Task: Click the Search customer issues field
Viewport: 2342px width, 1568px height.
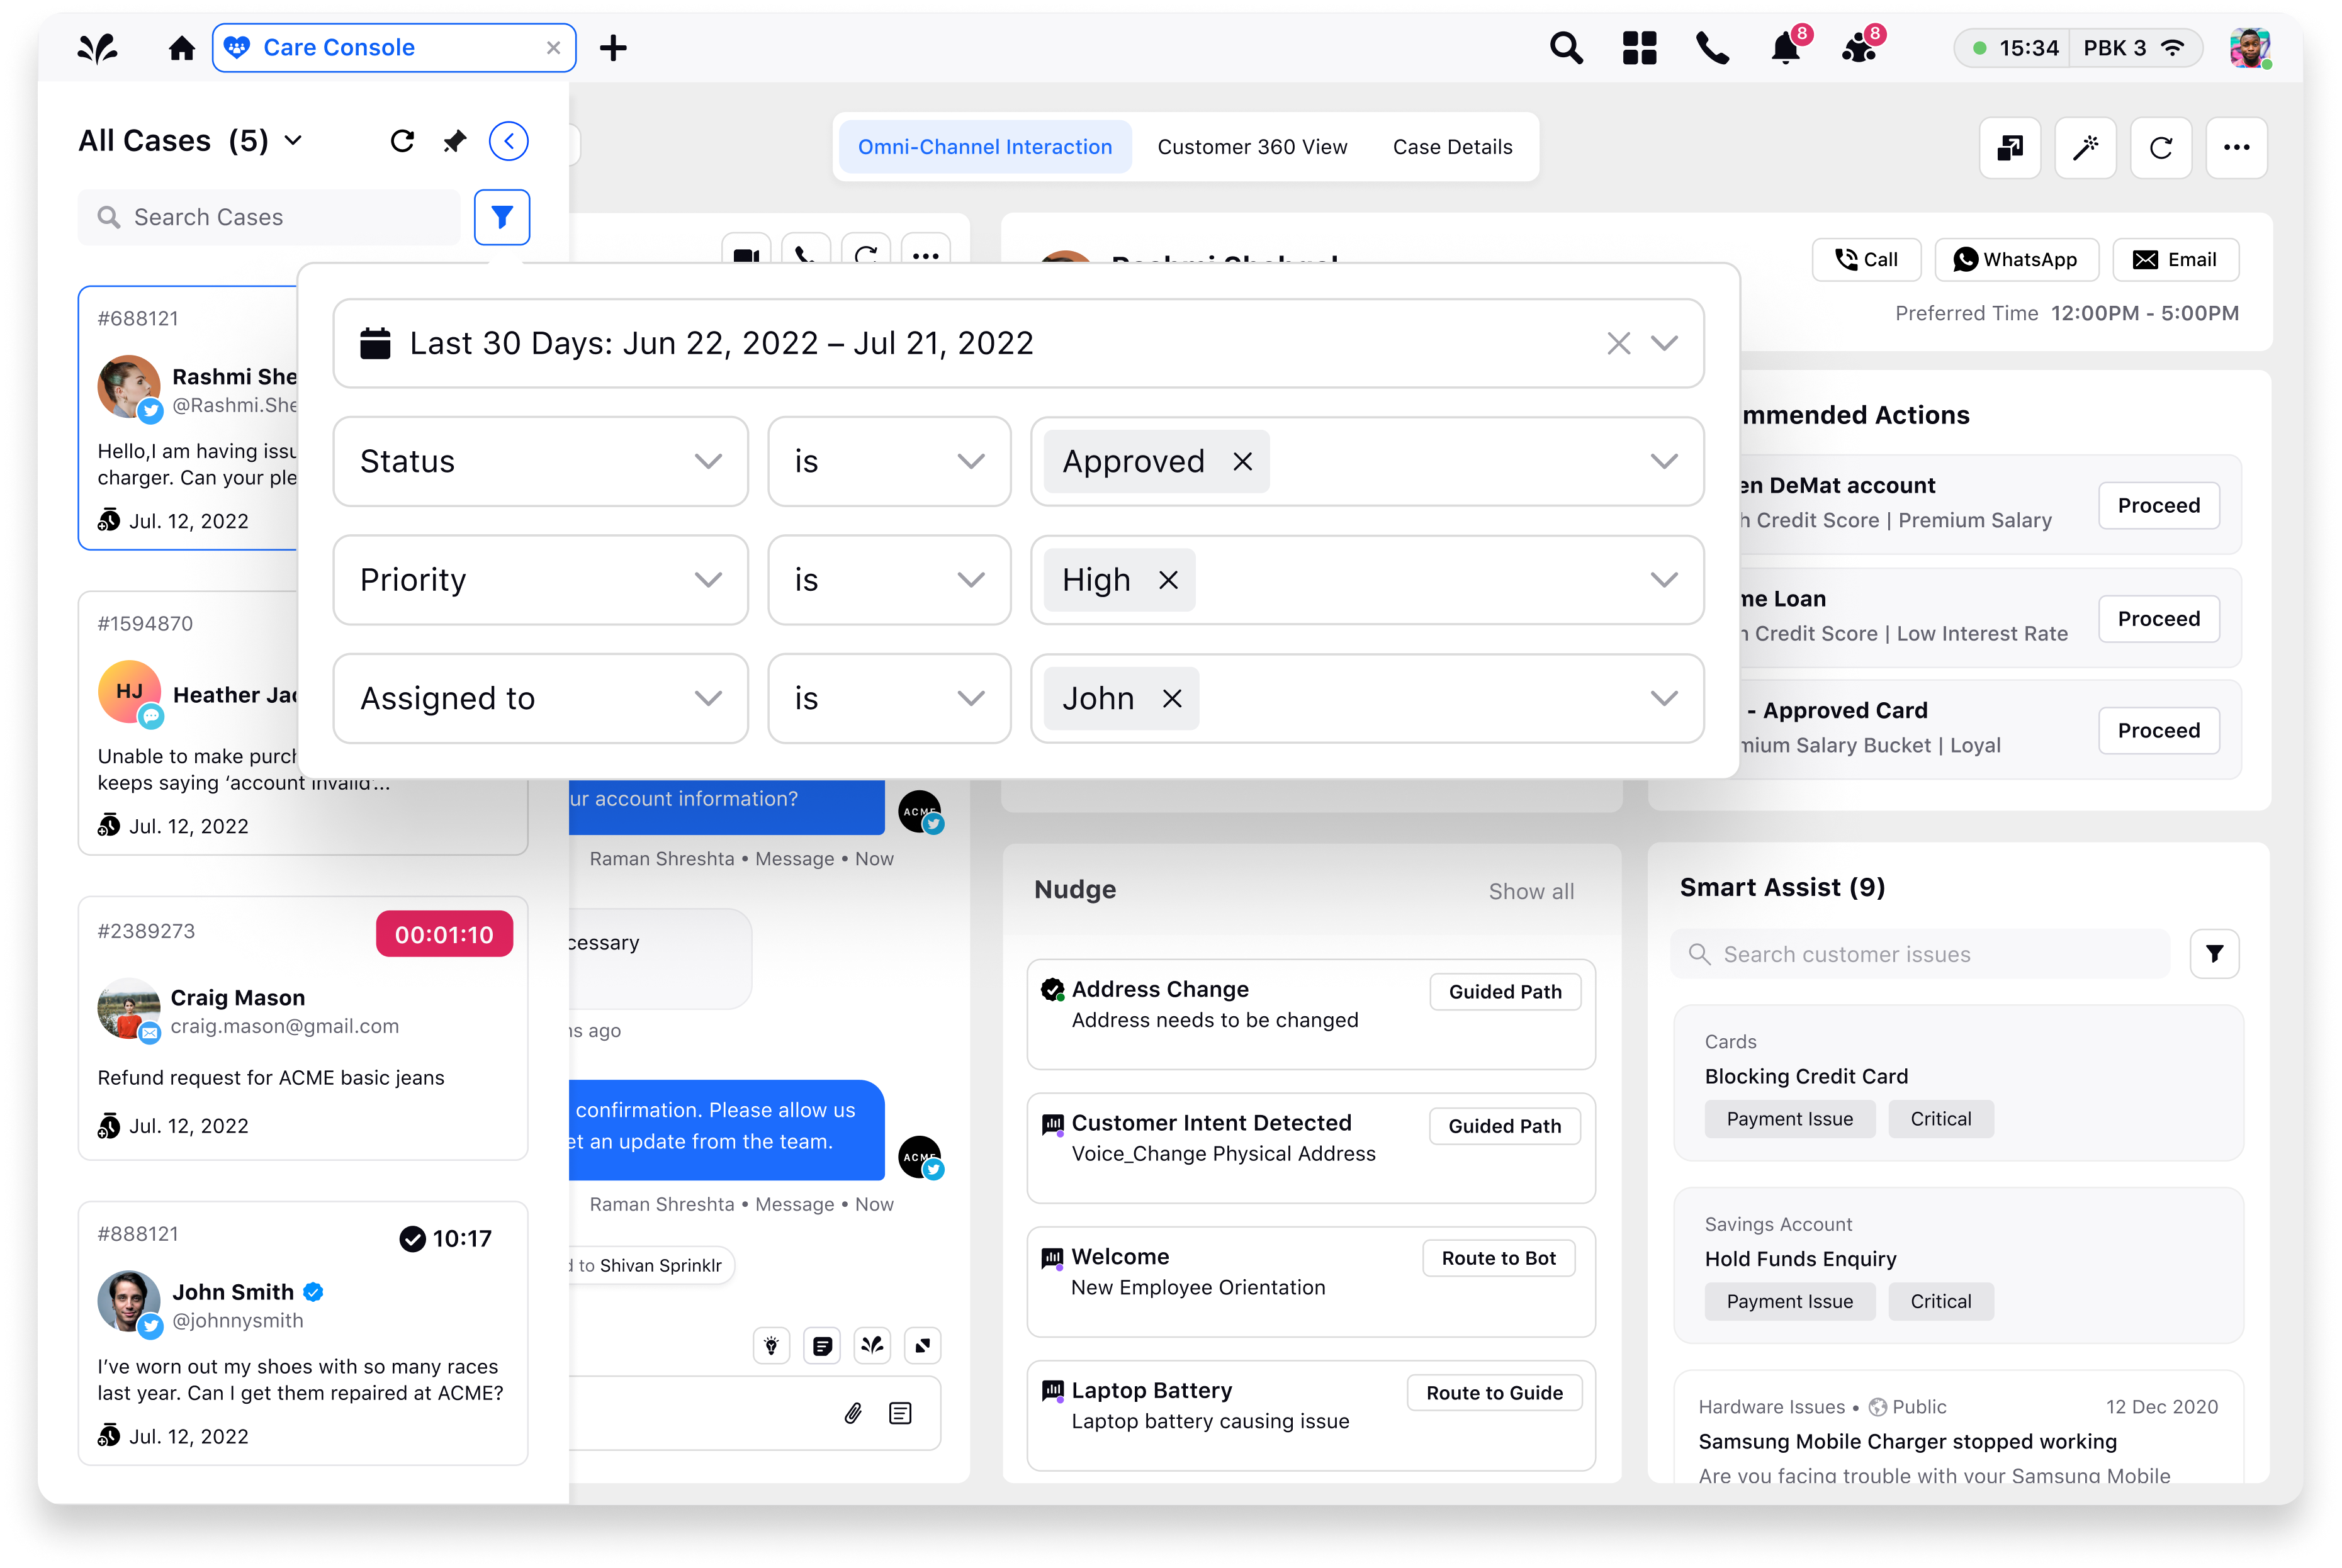Action: tap(1920, 954)
